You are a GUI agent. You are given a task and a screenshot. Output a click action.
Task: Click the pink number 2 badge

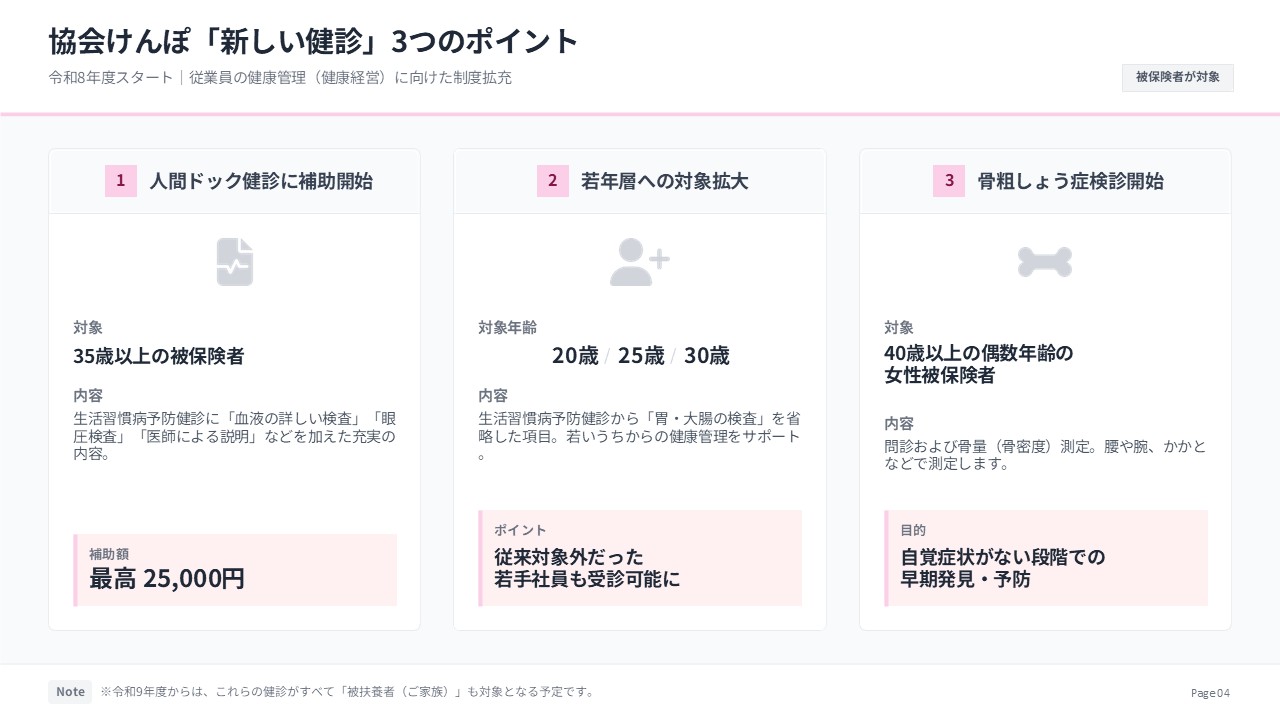pyautogui.click(x=552, y=181)
